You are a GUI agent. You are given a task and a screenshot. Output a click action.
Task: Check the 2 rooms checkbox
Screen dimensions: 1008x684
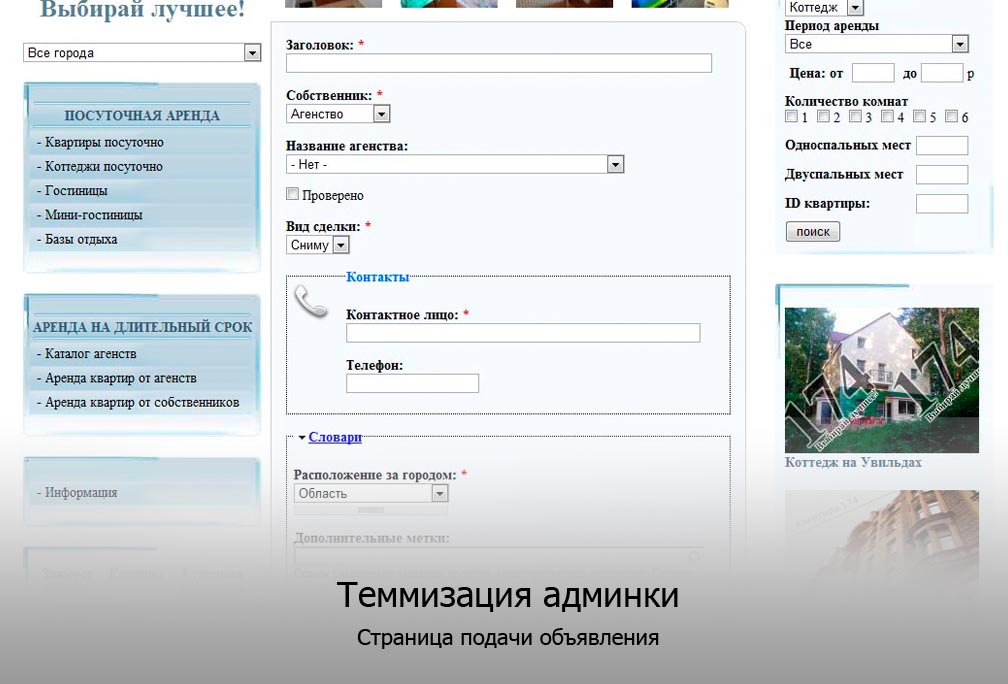824,116
